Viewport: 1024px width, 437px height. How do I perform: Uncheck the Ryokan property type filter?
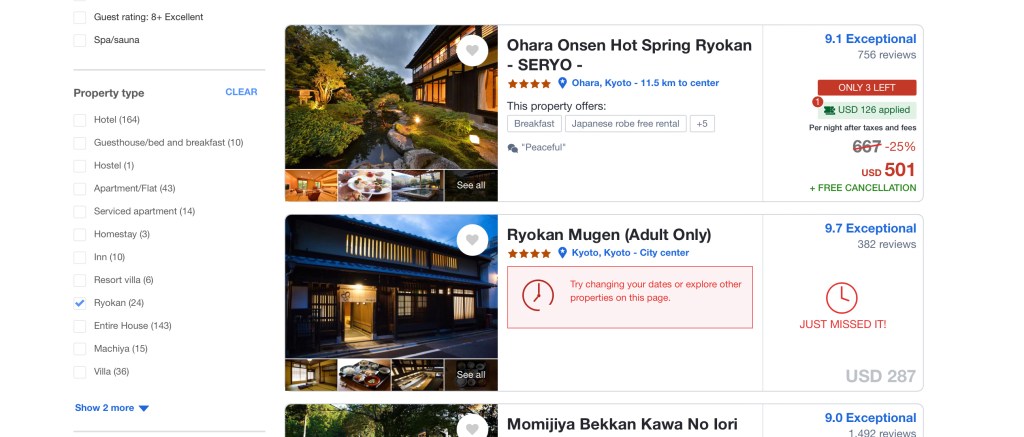click(80, 303)
